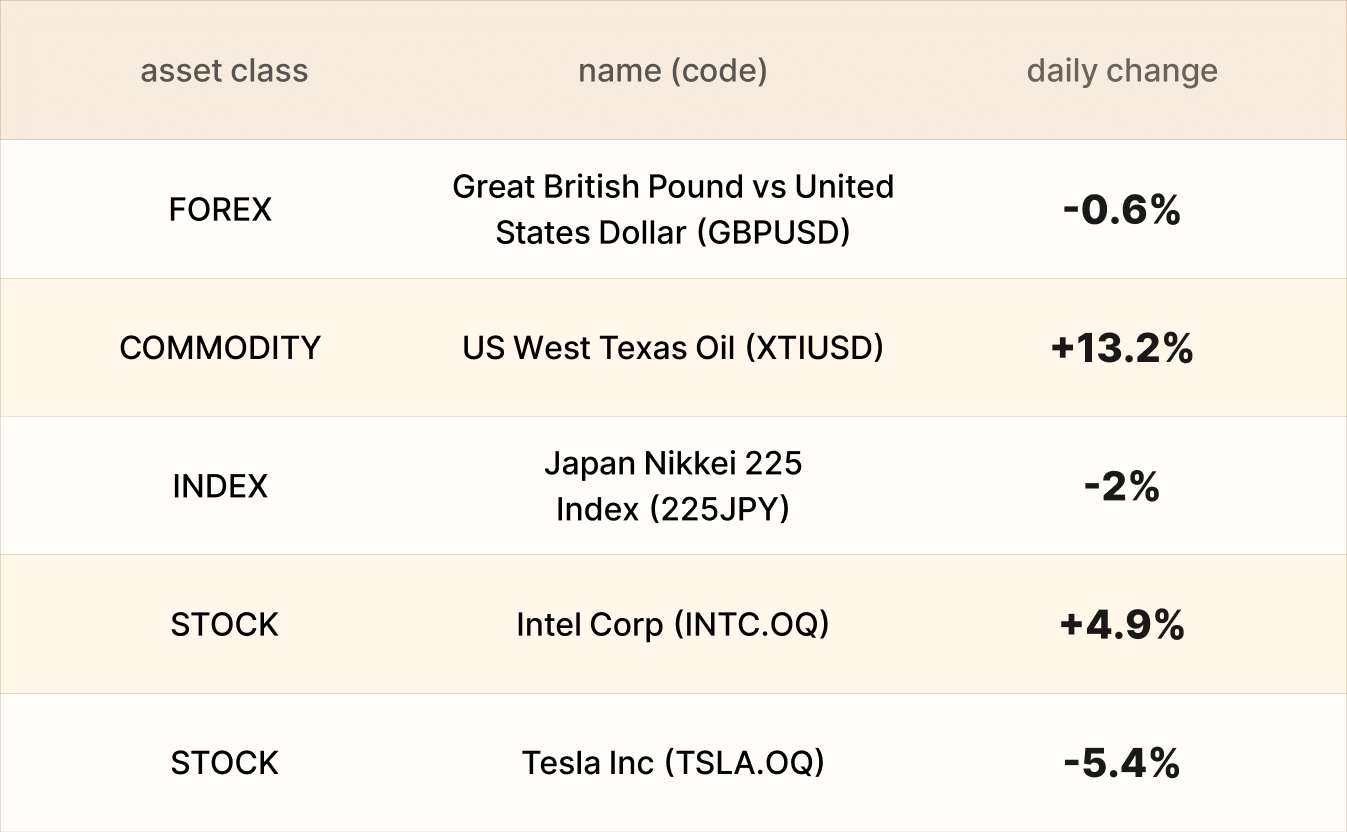Open Tesla Inc (TSLA.OQ) entry
Viewport: 1347px width, 832px height.
click(x=673, y=763)
